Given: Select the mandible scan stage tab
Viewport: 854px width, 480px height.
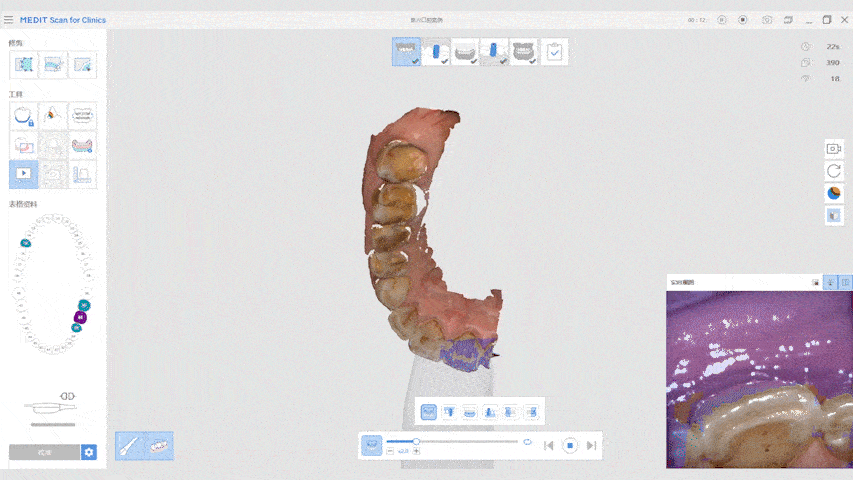Looking at the screenshot, I should (465, 52).
